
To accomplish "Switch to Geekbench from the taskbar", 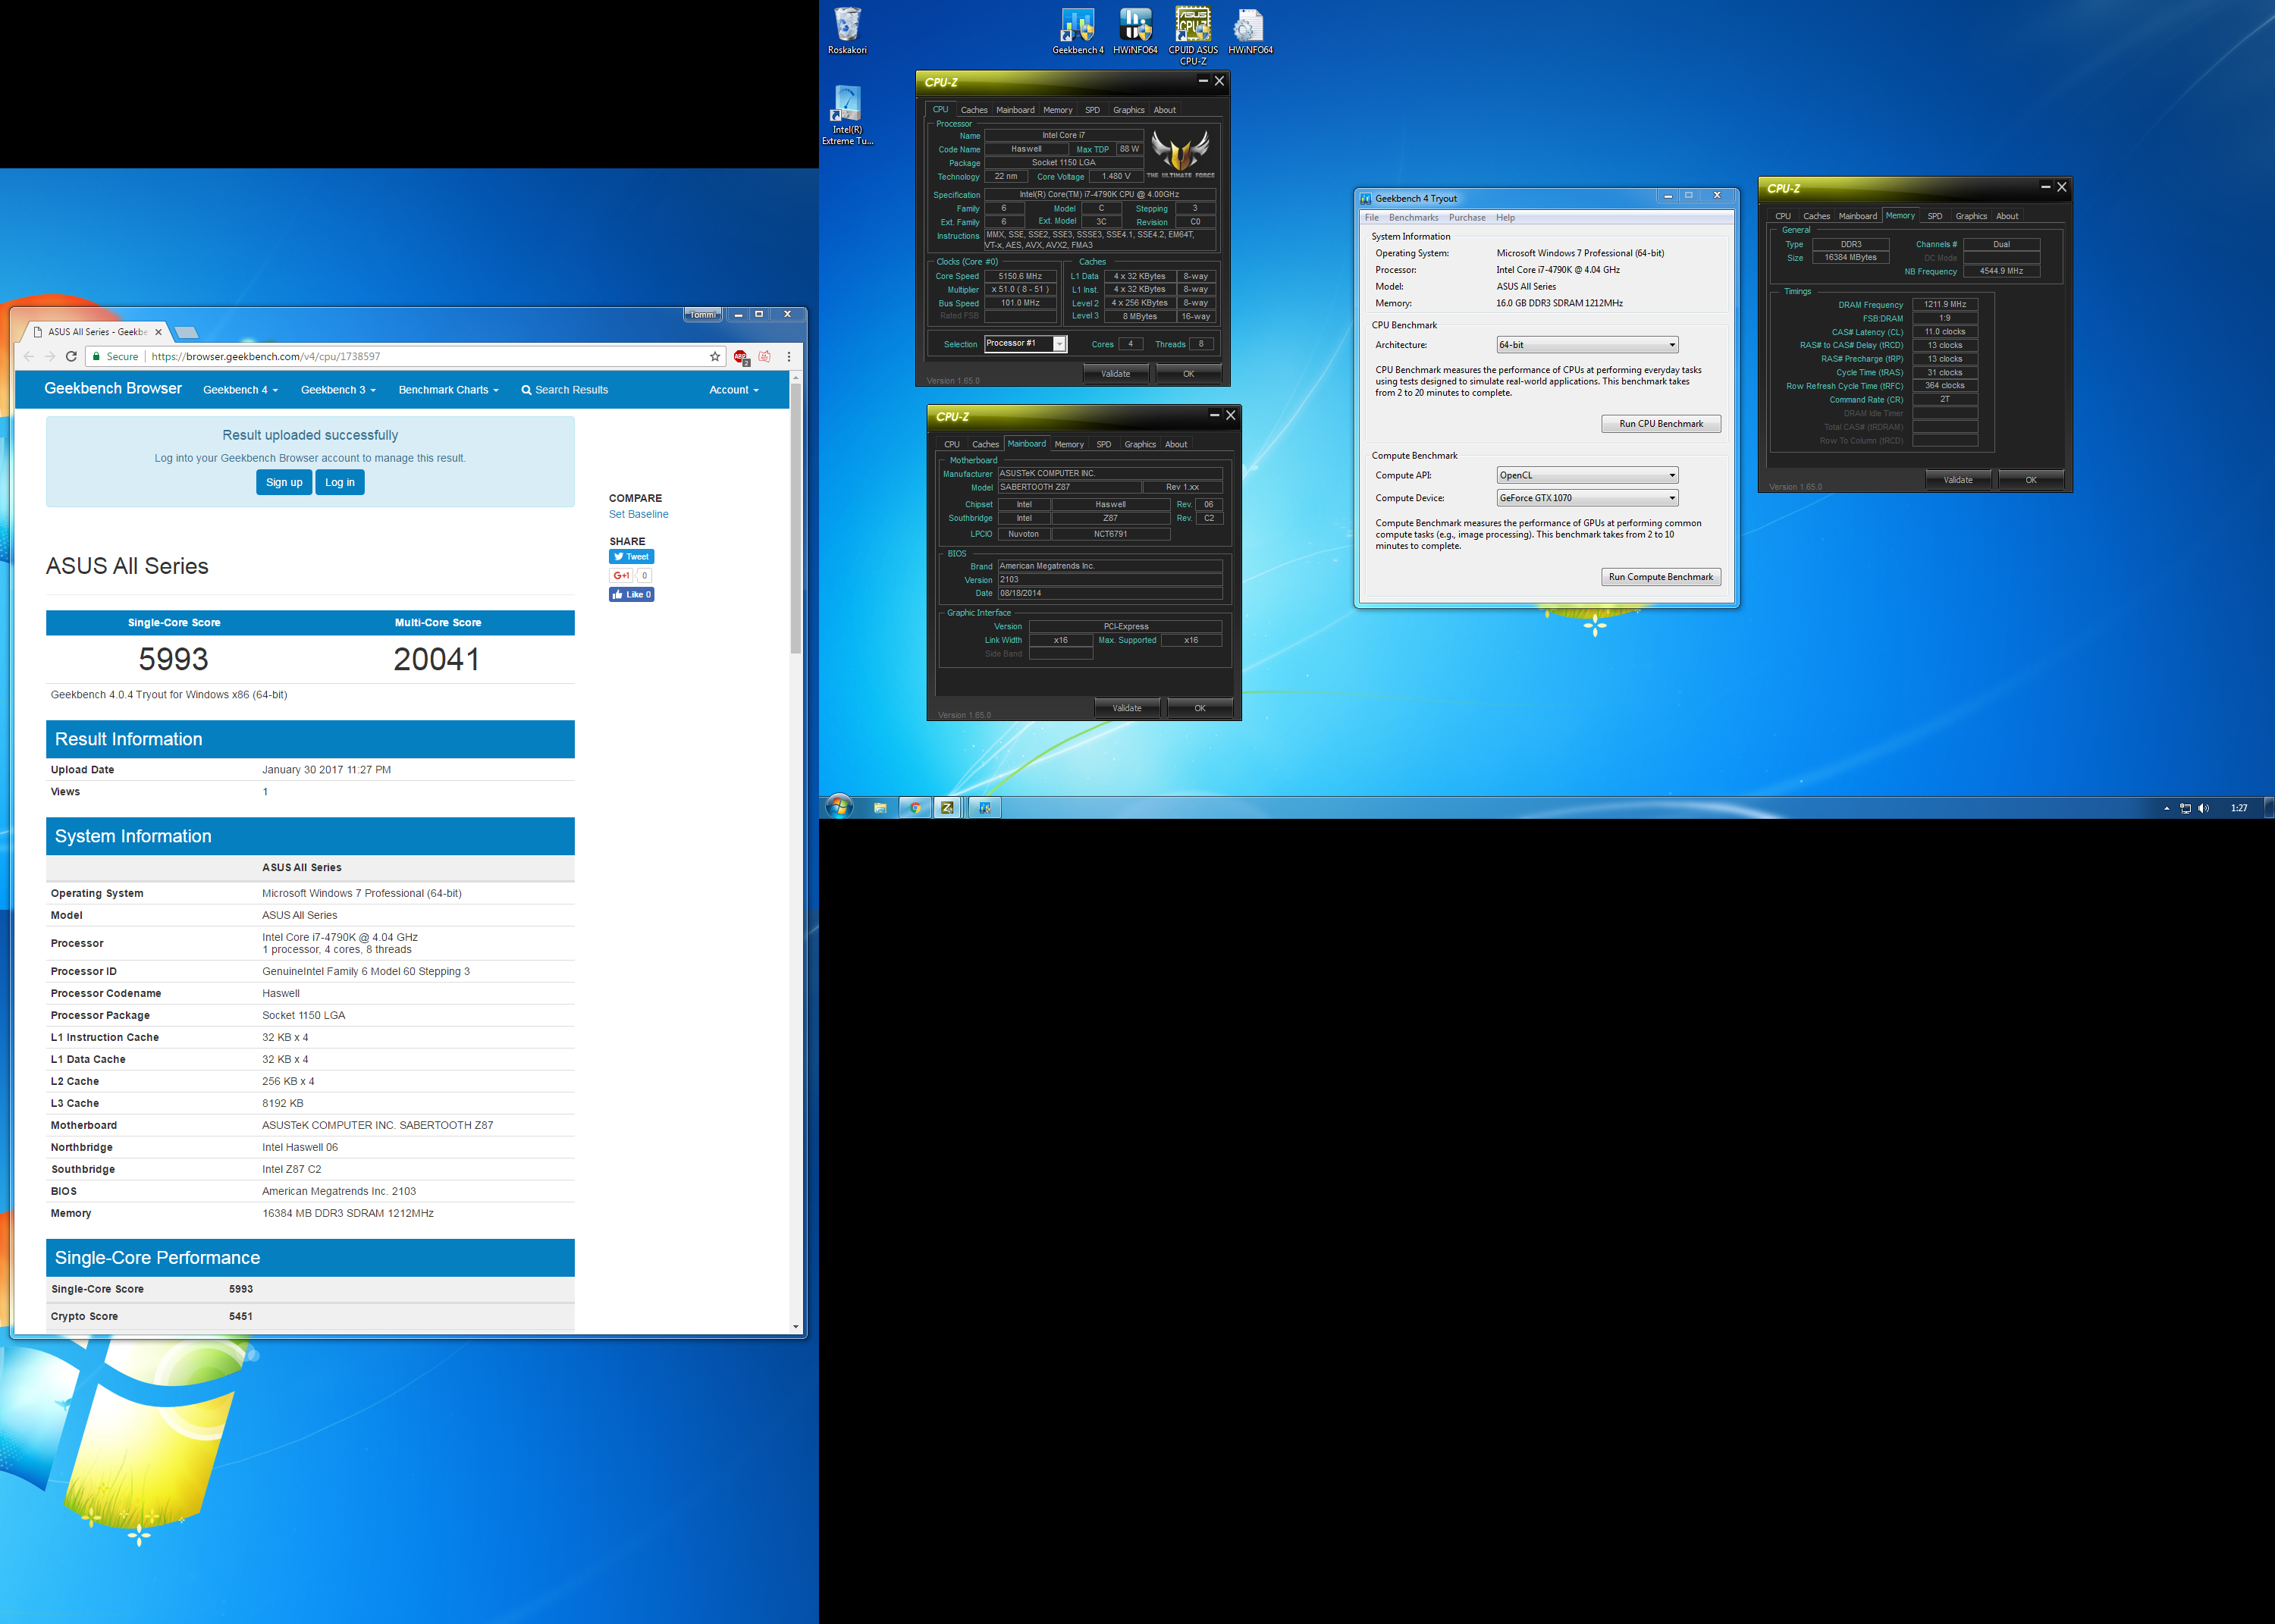I will tap(985, 807).
